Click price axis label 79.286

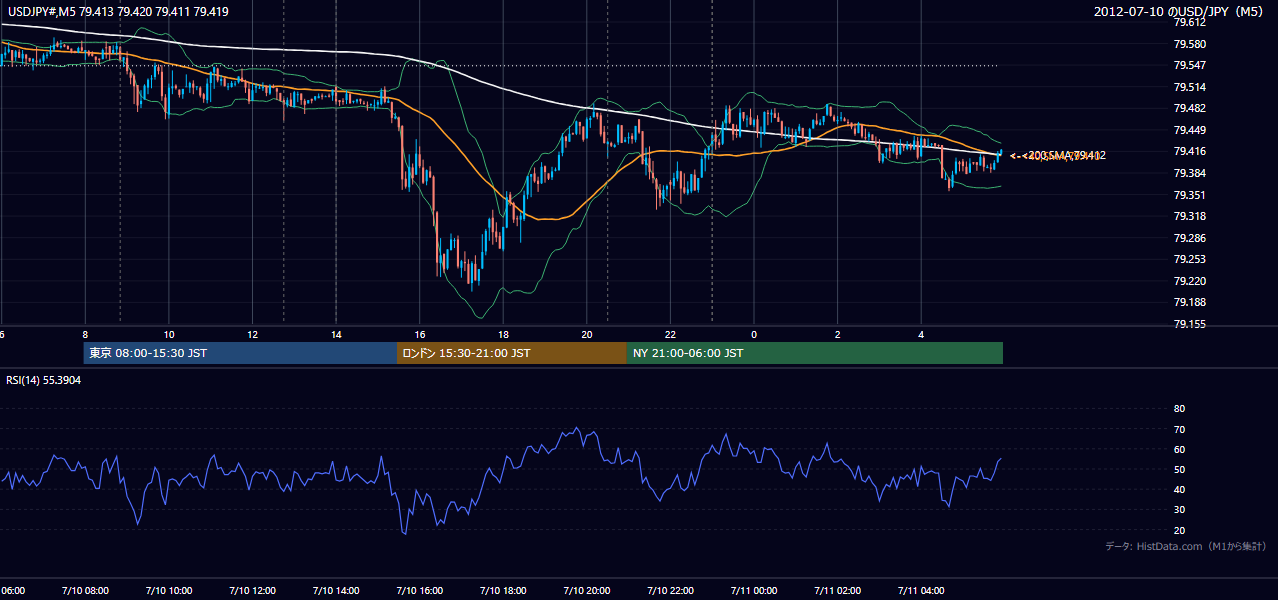click(x=1190, y=238)
